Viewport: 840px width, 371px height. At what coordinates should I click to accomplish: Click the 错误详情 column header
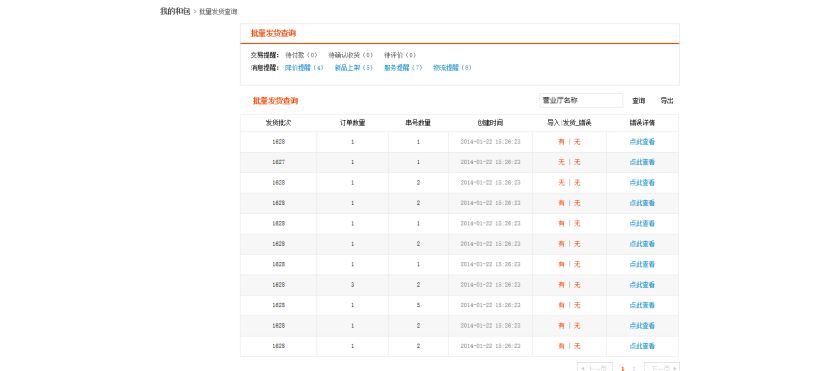point(642,123)
